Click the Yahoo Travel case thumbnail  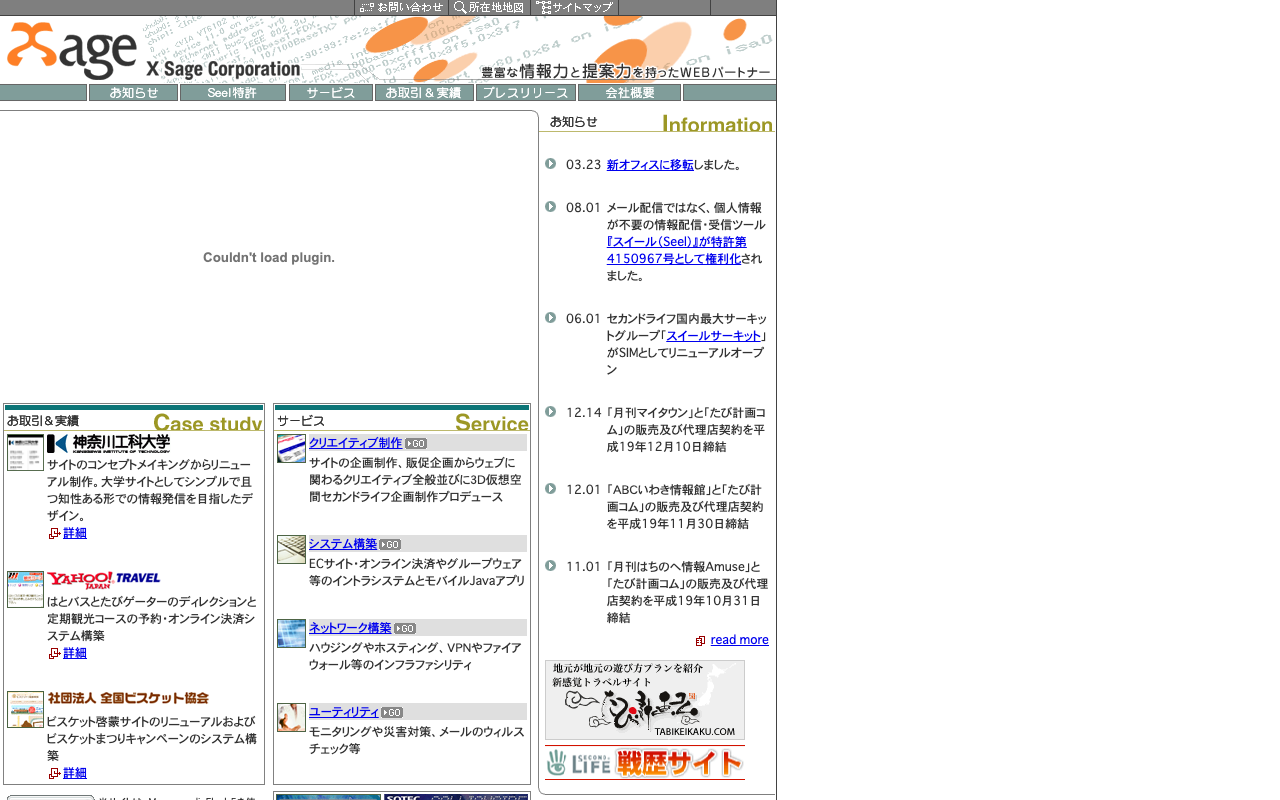click(x=25, y=589)
